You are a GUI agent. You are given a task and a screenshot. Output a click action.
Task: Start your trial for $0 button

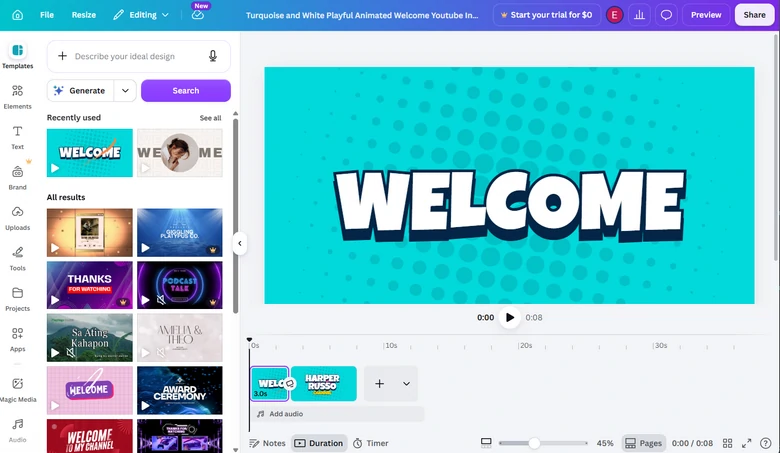click(546, 15)
